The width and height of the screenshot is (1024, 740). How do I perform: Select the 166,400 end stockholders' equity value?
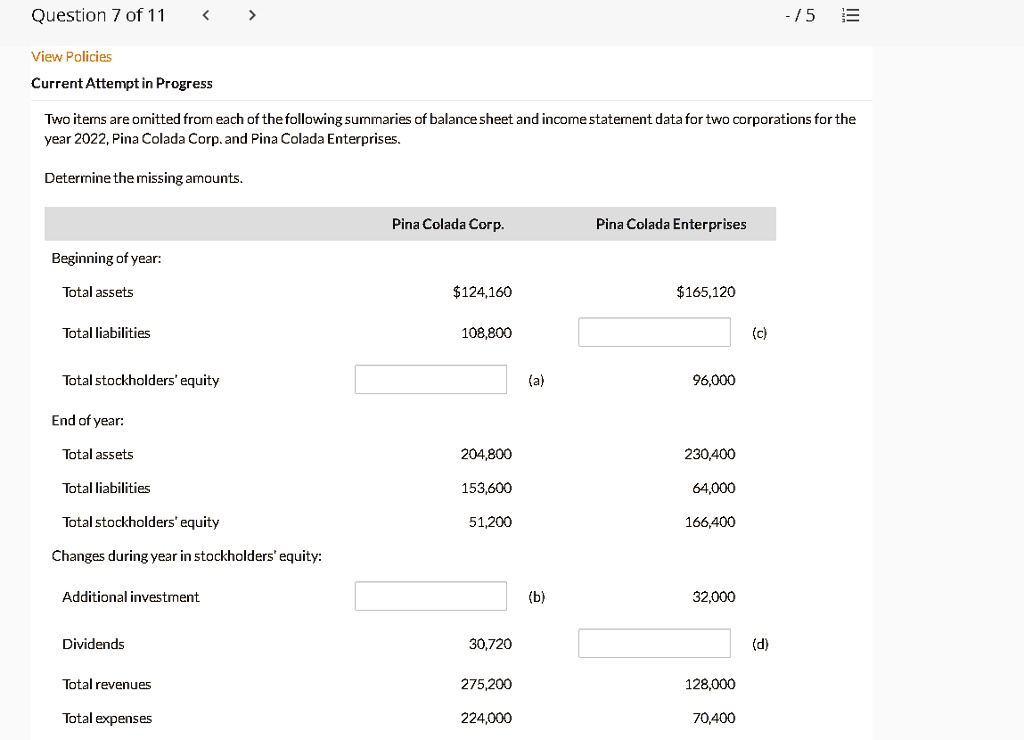click(x=710, y=522)
